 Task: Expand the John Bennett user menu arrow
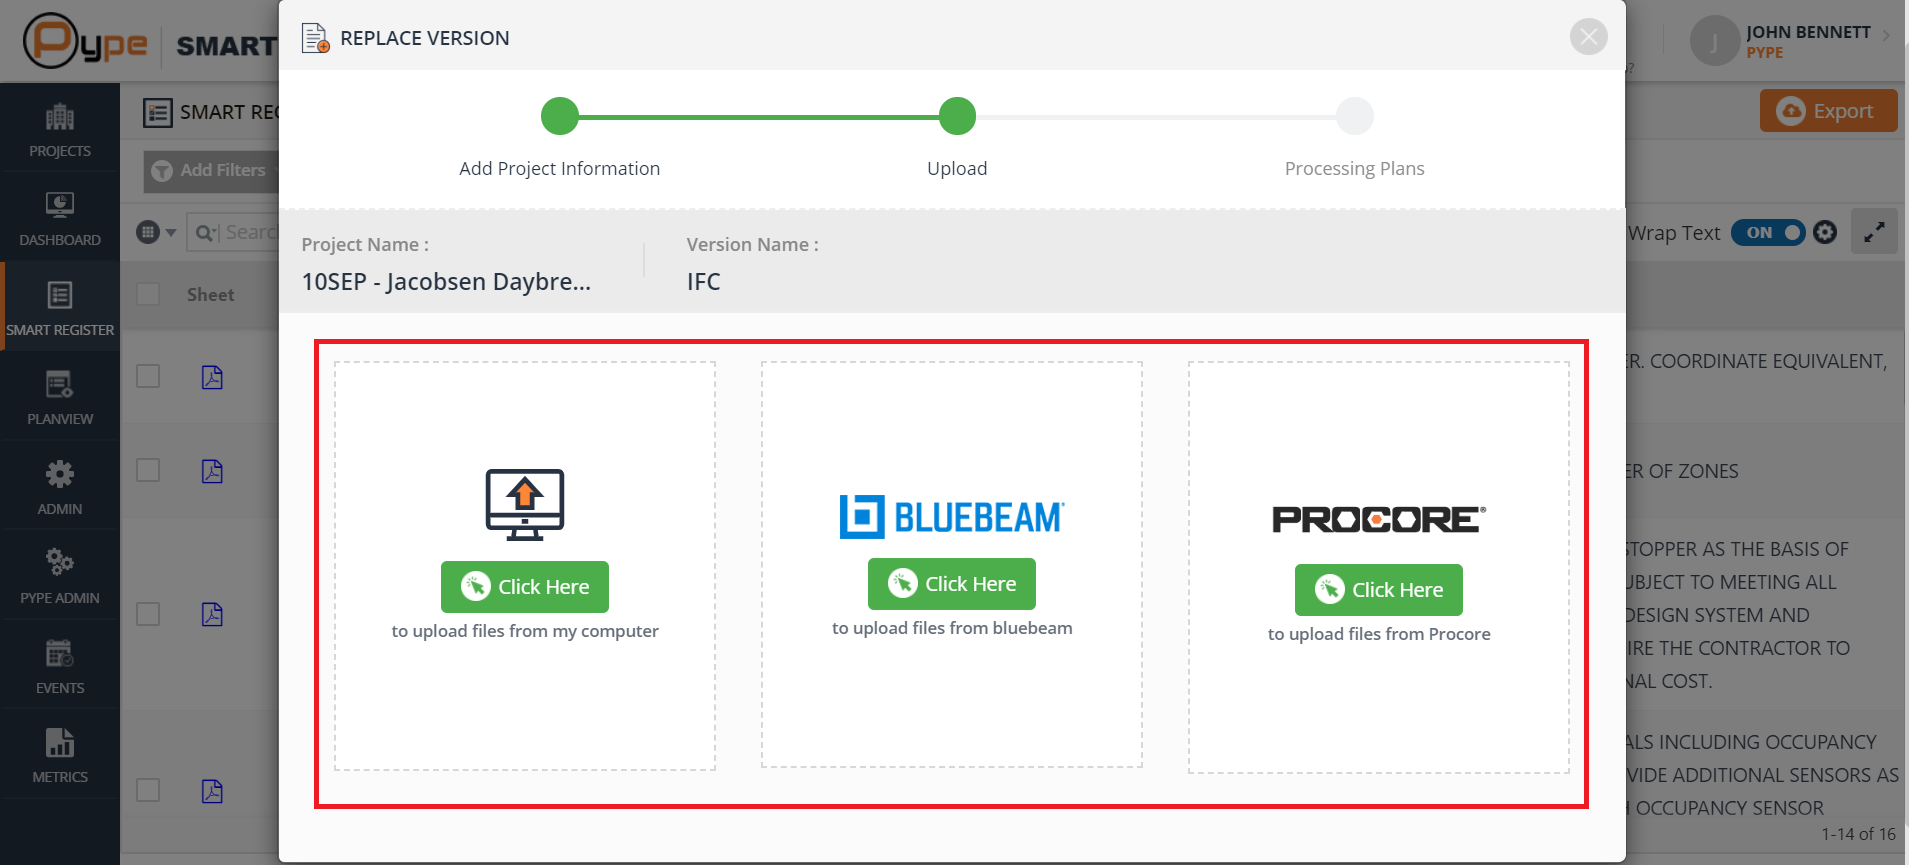[x=1886, y=35]
